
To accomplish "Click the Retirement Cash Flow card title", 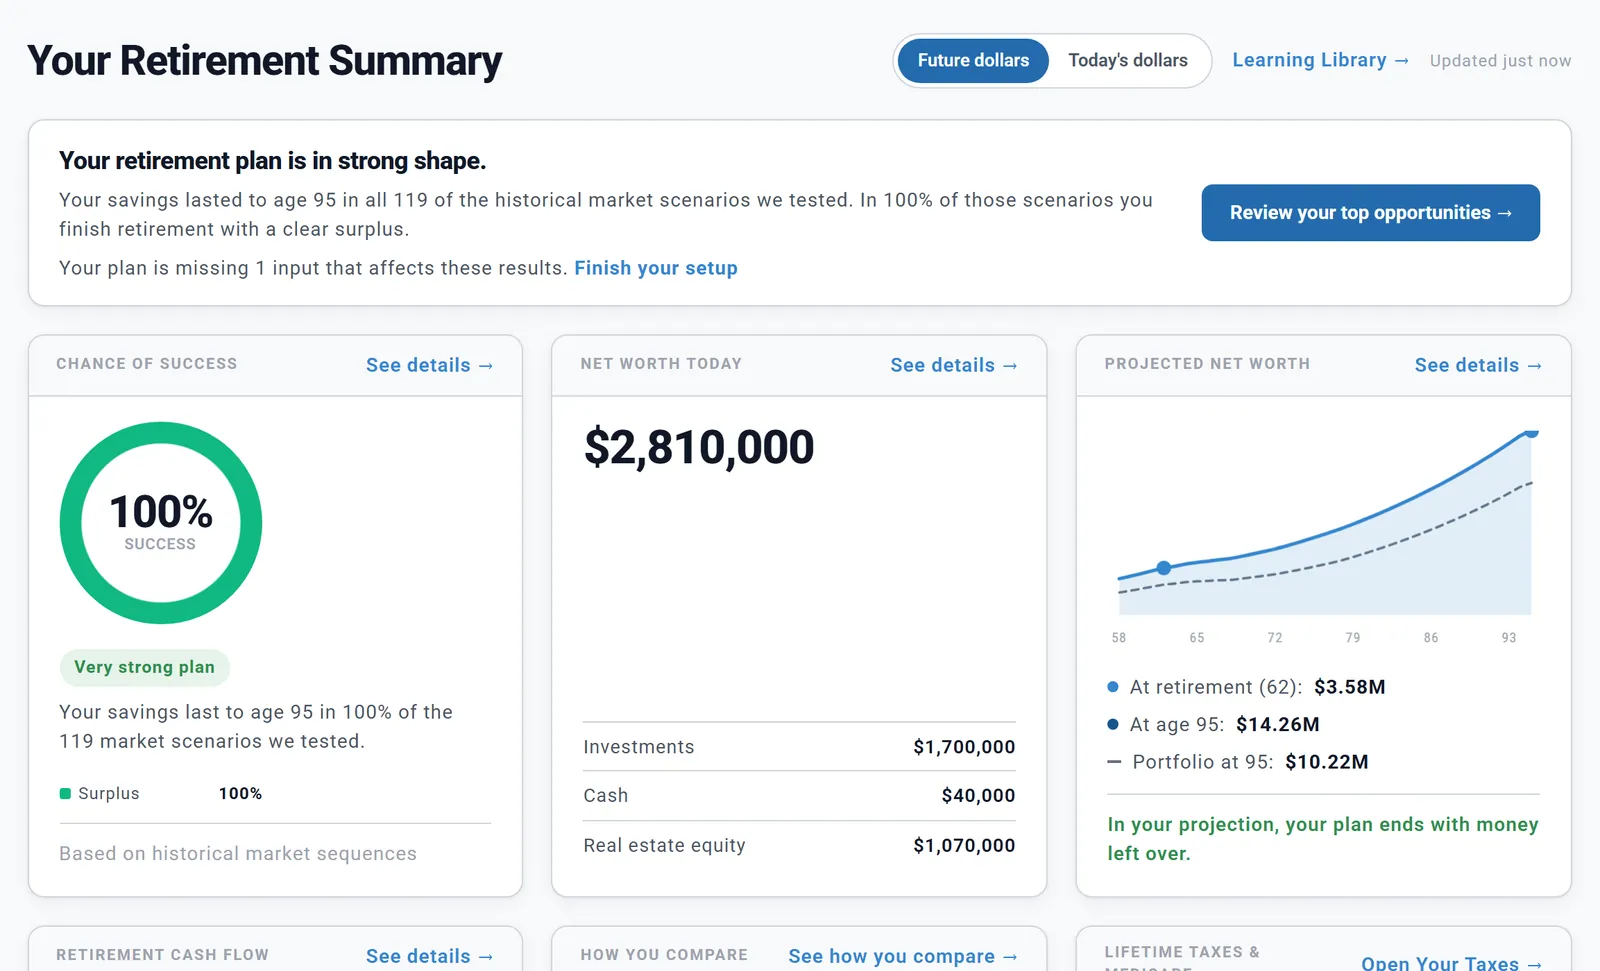I will (162, 955).
